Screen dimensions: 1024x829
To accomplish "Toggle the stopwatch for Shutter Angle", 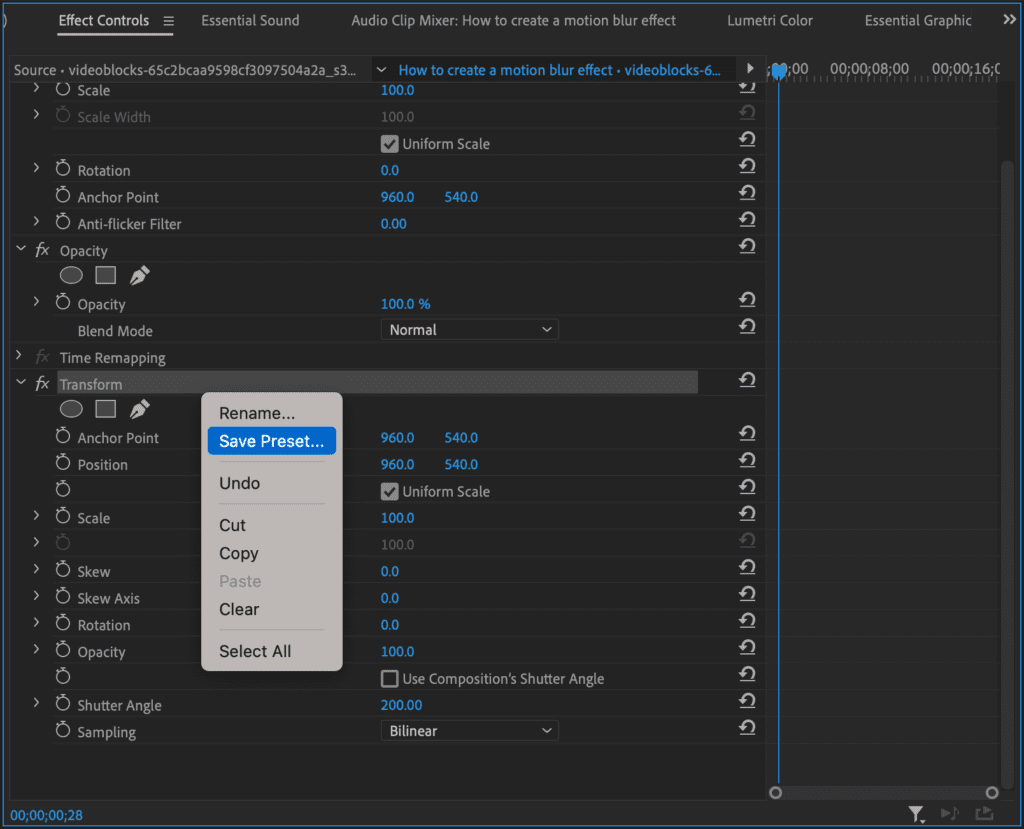I will (63, 705).
